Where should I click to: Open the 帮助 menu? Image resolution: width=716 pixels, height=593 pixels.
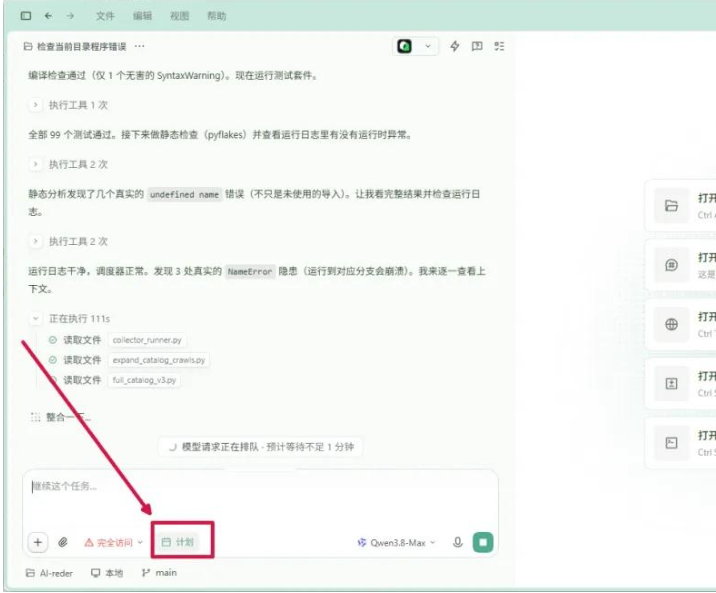(x=216, y=16)
